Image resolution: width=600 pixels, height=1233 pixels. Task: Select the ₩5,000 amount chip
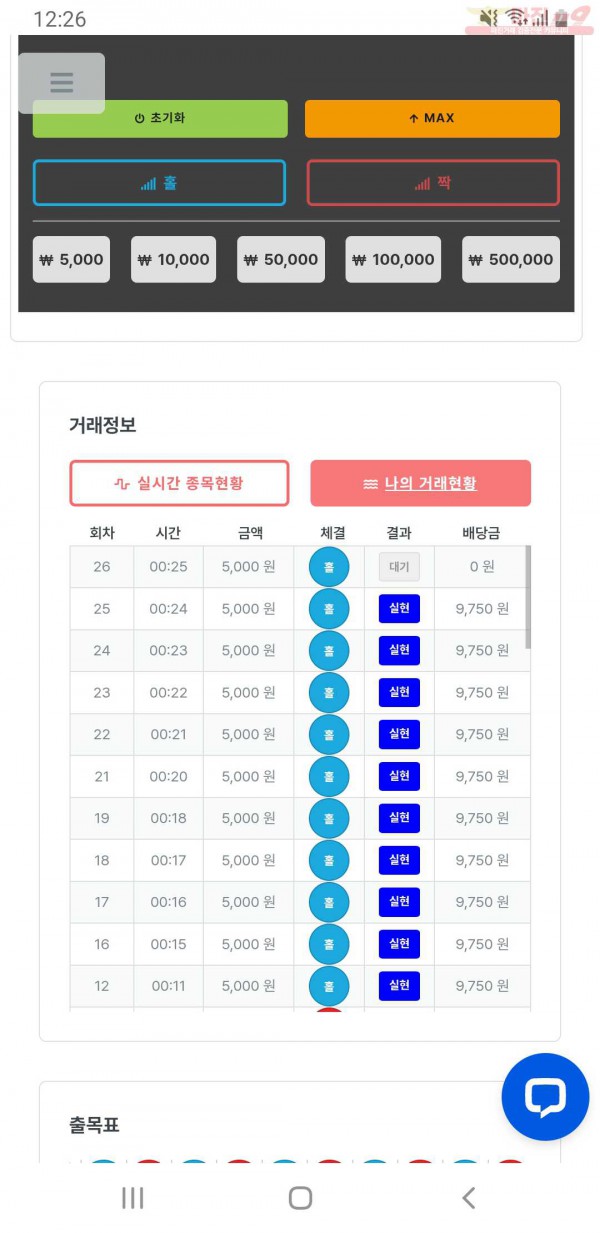71,258
